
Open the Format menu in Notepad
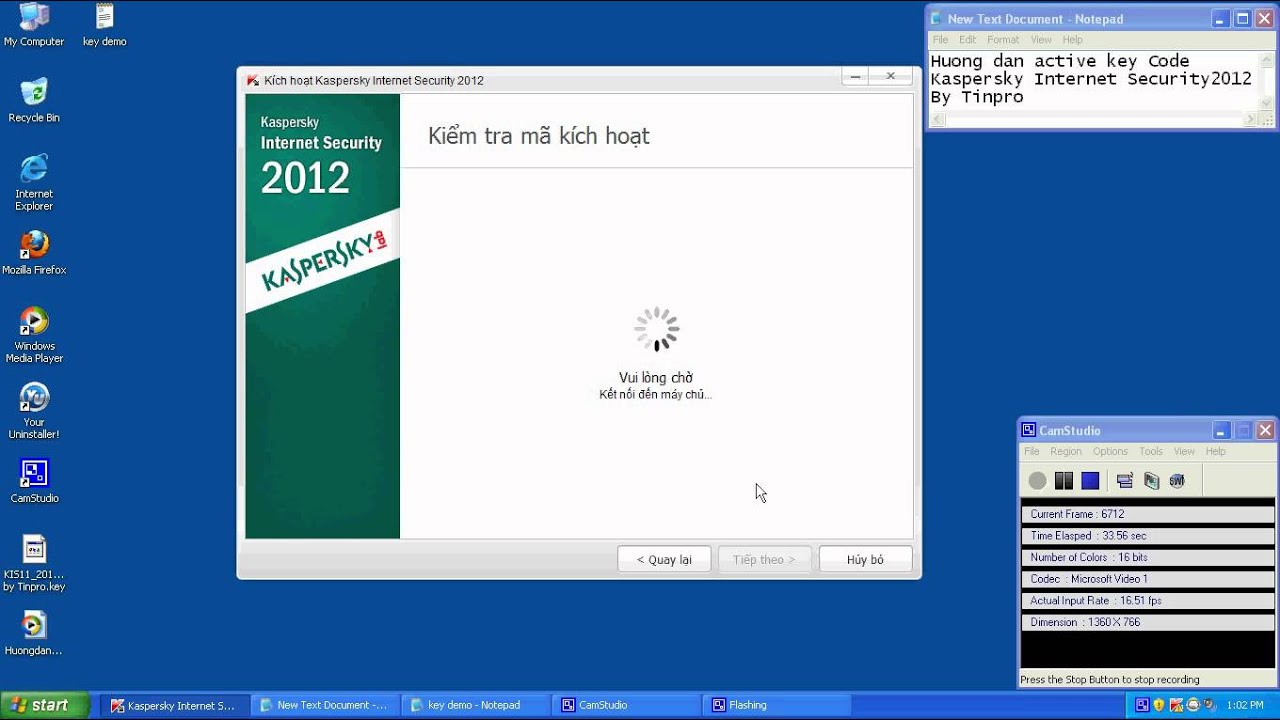[x=1003, y=40]
